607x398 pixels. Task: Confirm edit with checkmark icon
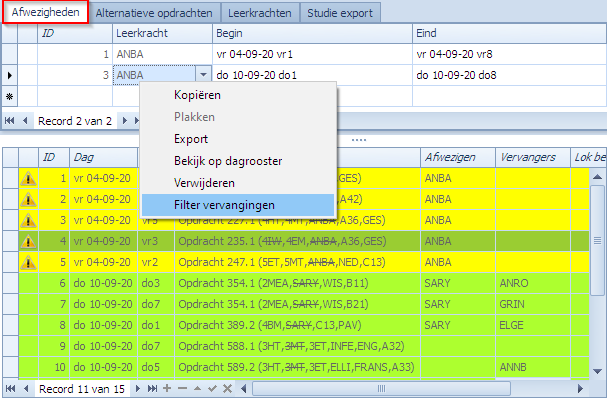pyautogui.click(x=212, y=388)
